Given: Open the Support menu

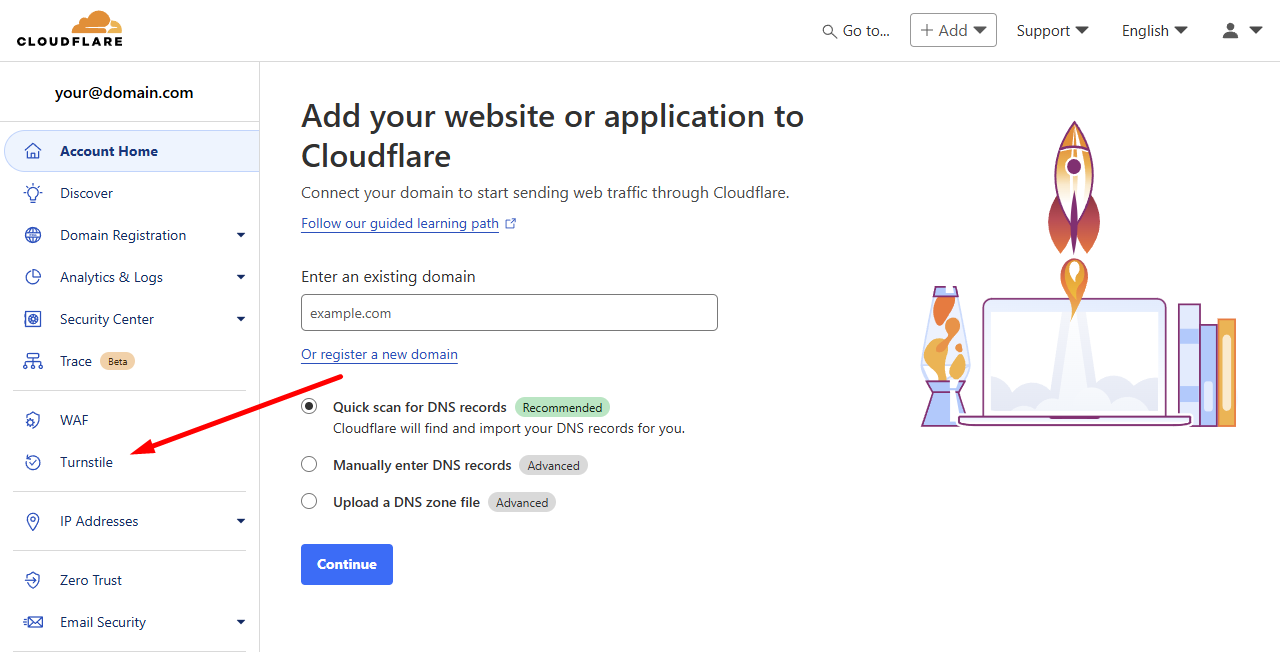Looking at the screenshot, I should (x=1052, y=31).
